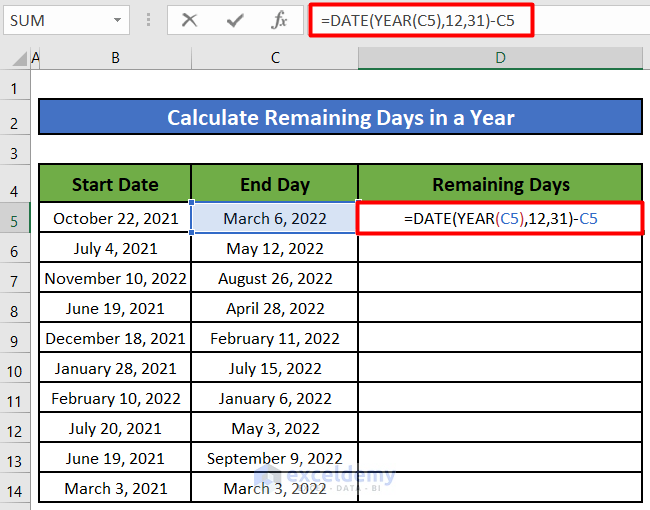Select row 10 header
650x510 pixels.
(x=15, y=370)
